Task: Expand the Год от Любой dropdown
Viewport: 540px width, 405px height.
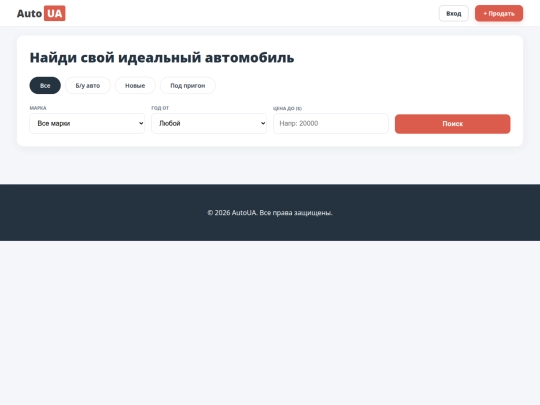Action: (209, 124)
